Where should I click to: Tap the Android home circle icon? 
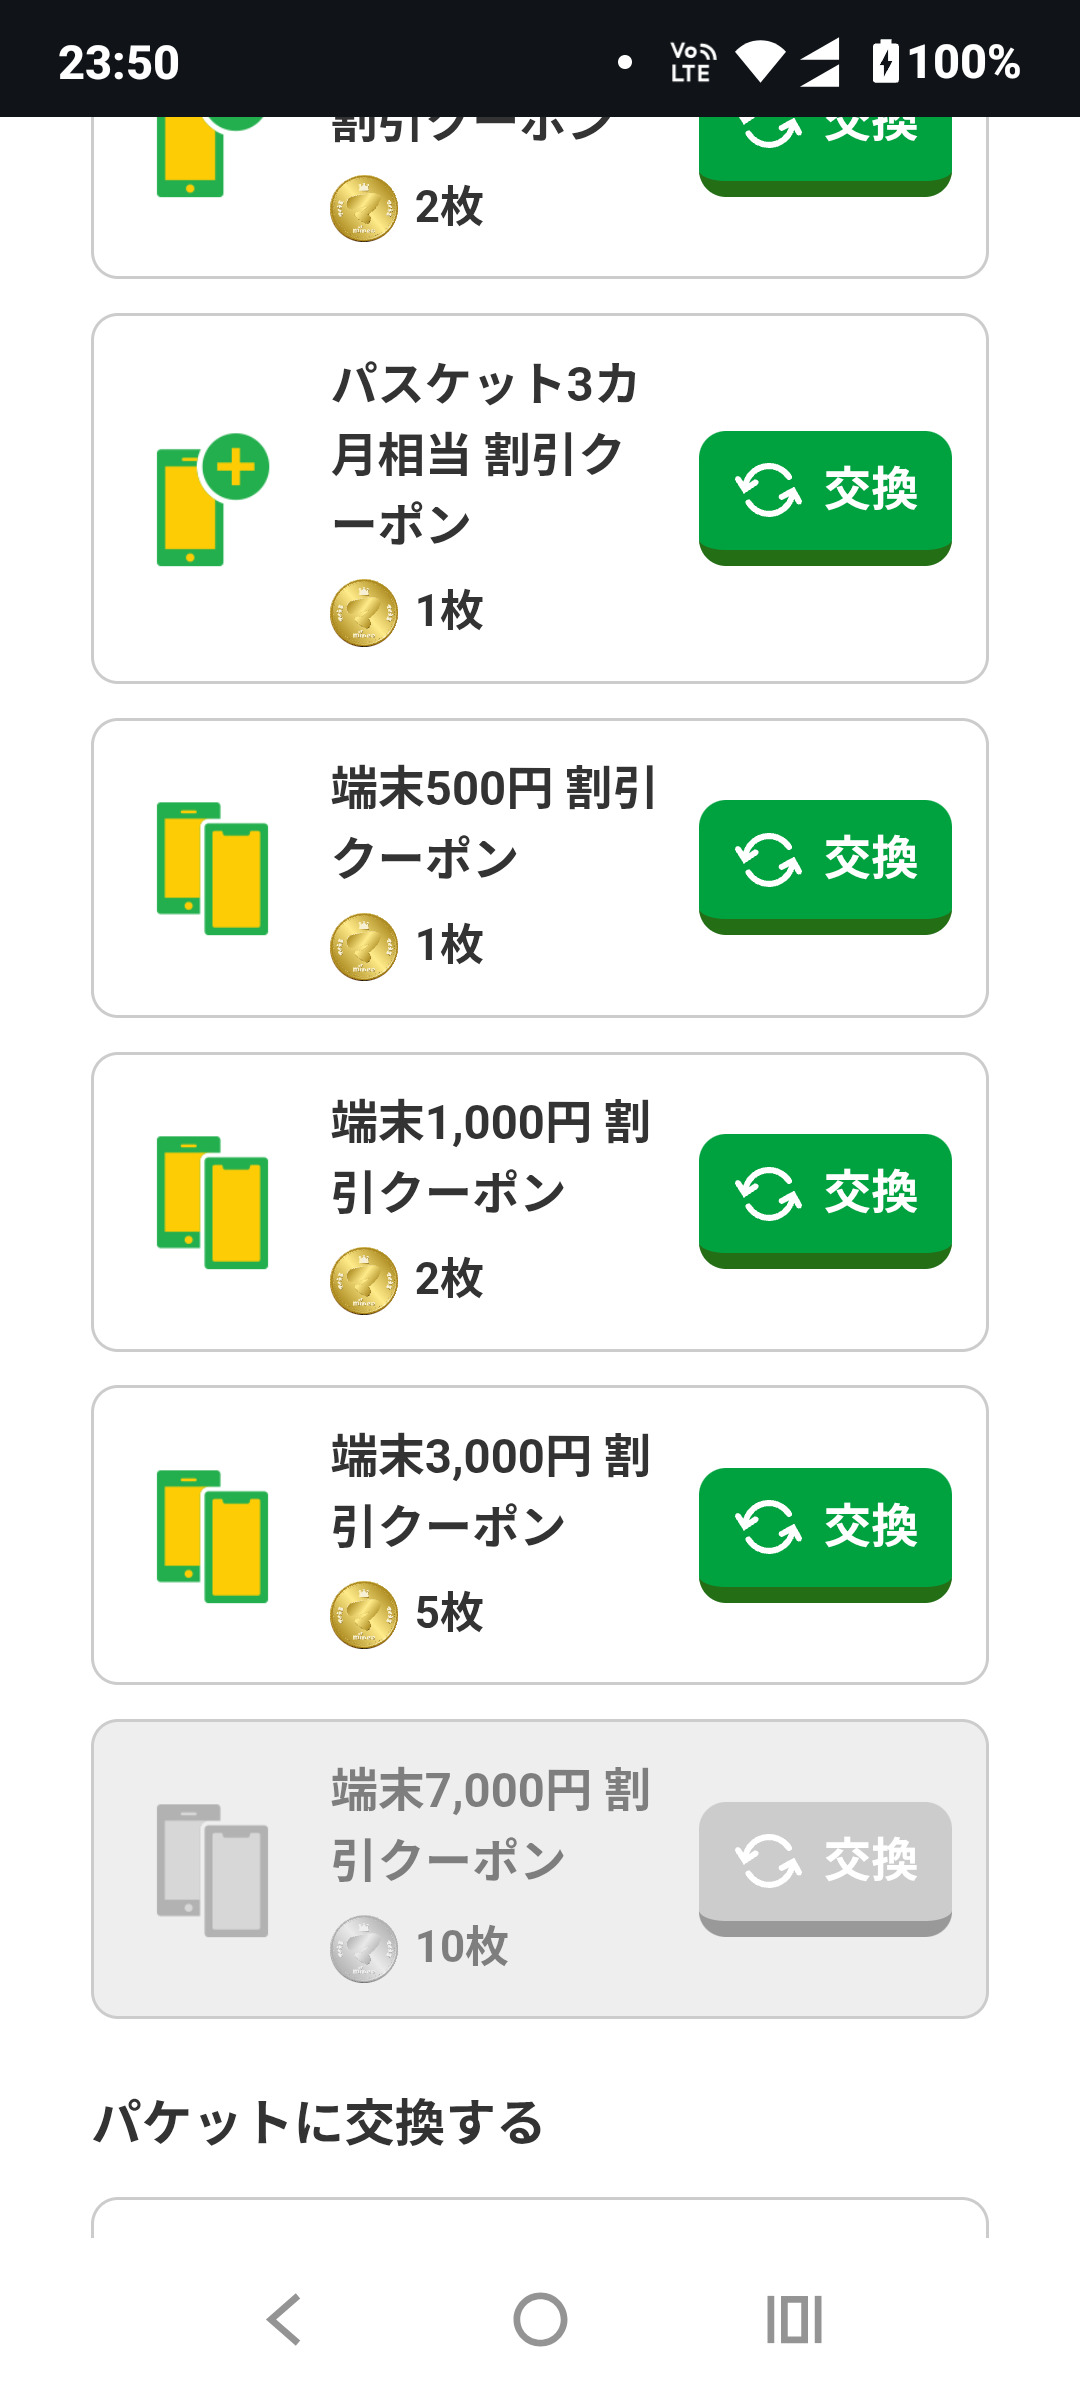click(x=540, y=2319)
